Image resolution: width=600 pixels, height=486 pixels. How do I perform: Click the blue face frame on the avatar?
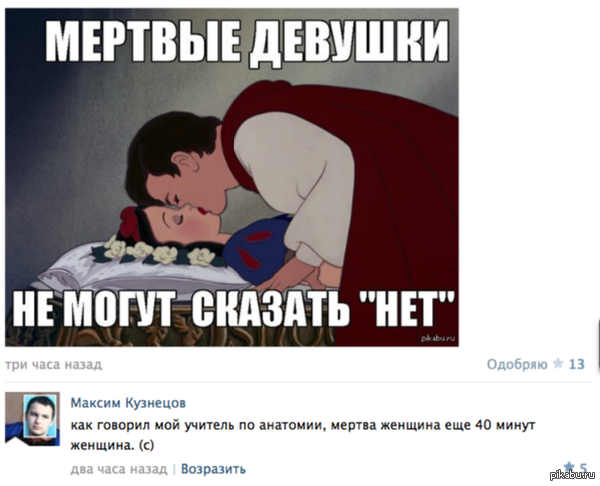[40, 416]
